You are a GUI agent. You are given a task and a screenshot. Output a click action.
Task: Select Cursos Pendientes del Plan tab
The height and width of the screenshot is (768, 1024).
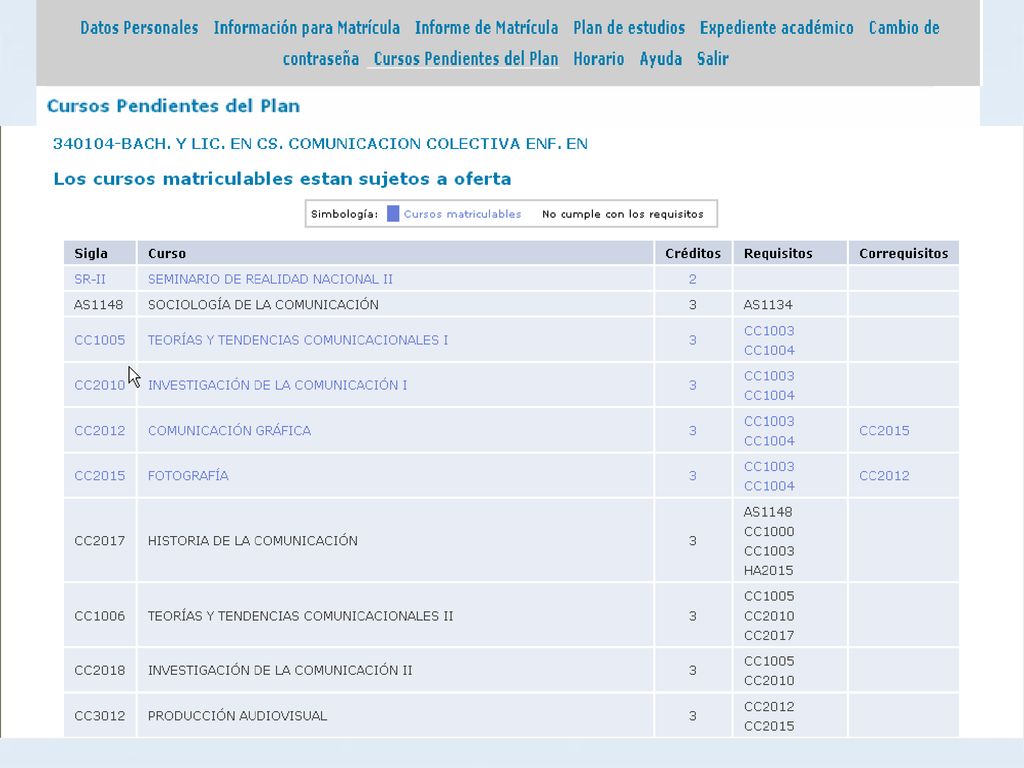point(466,59)
